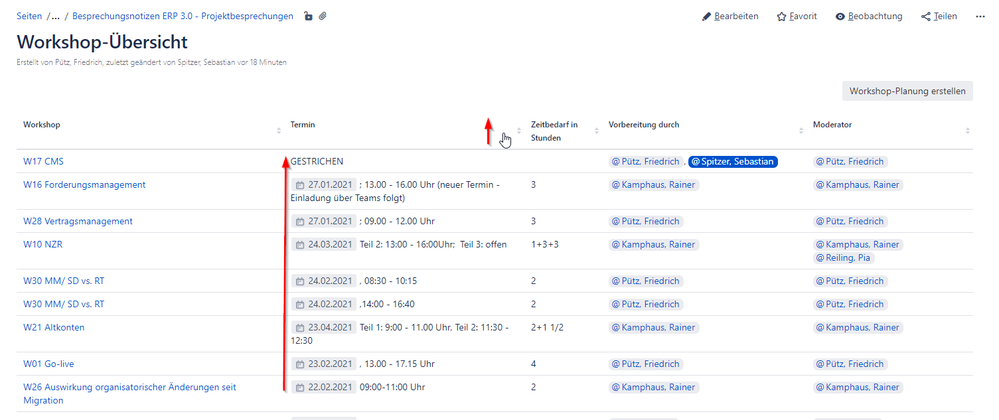Open @Kamphaus, Rainer Moderator mention in W16 row
Screen dimensions: 999x420
pos(858,185)
